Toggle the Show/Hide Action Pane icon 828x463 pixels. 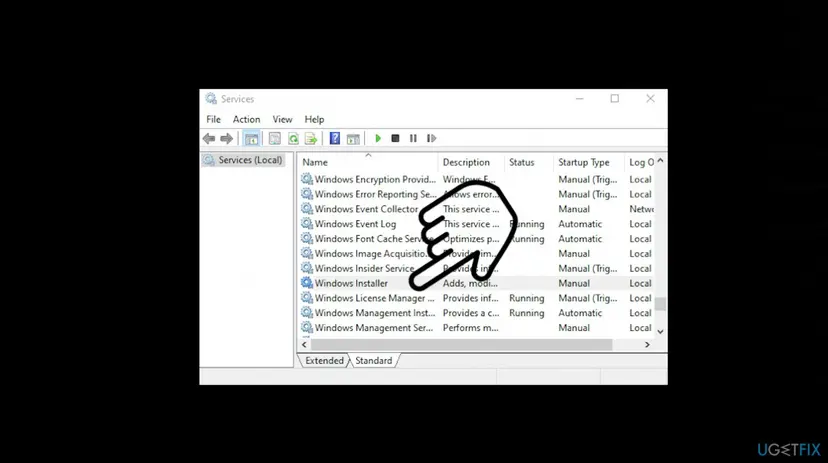point(353,138)
